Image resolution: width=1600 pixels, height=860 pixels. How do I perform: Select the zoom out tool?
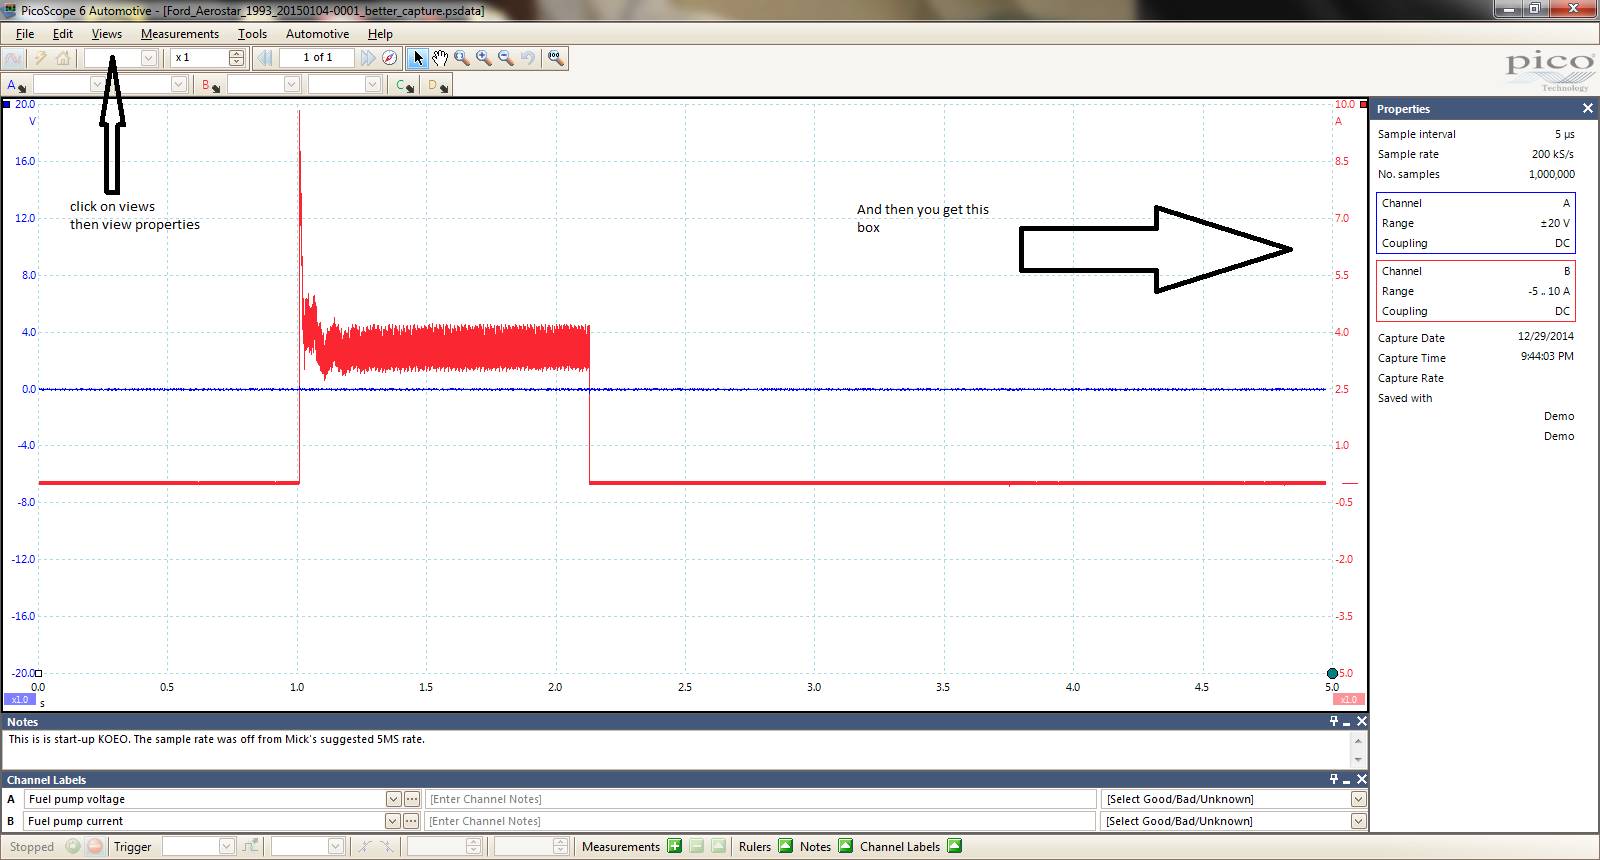[x=506, y=58]
